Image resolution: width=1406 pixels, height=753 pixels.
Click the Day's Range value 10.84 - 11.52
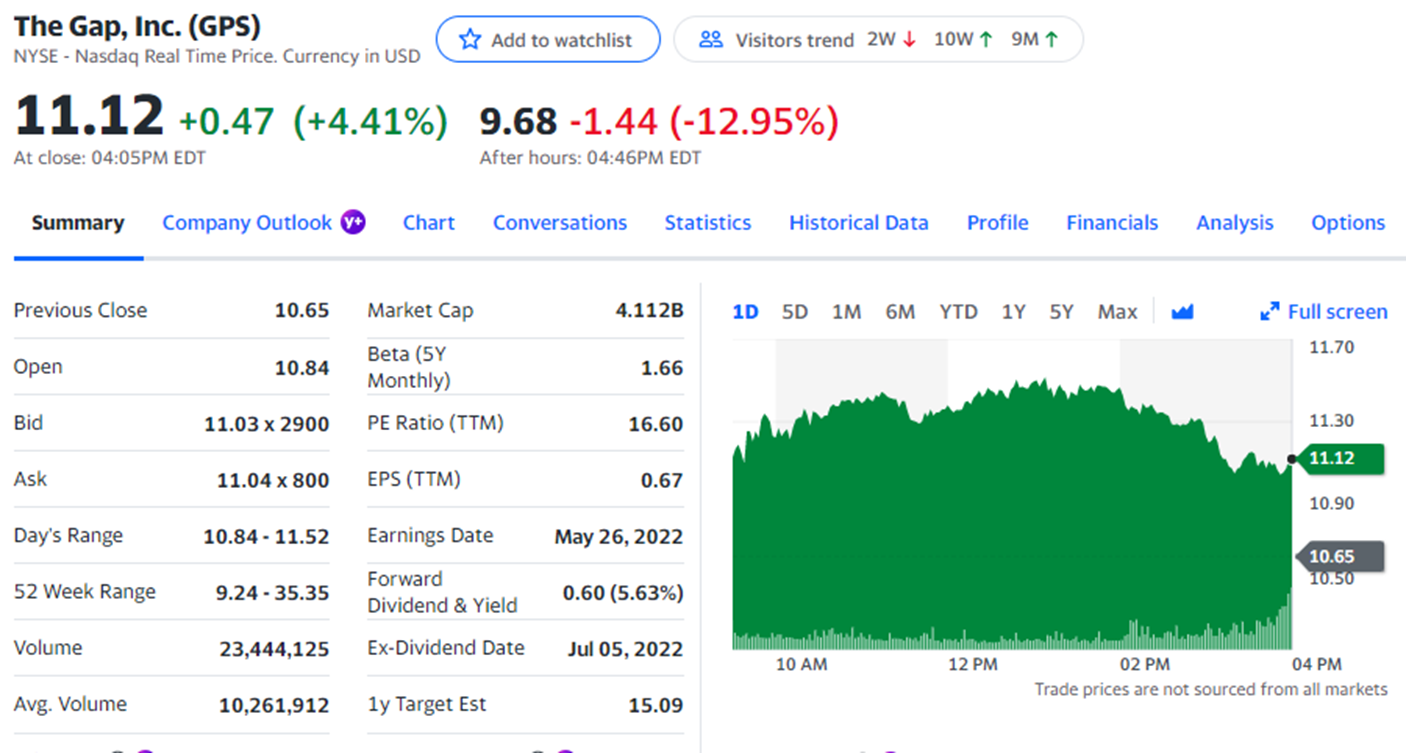coord(266,536)
